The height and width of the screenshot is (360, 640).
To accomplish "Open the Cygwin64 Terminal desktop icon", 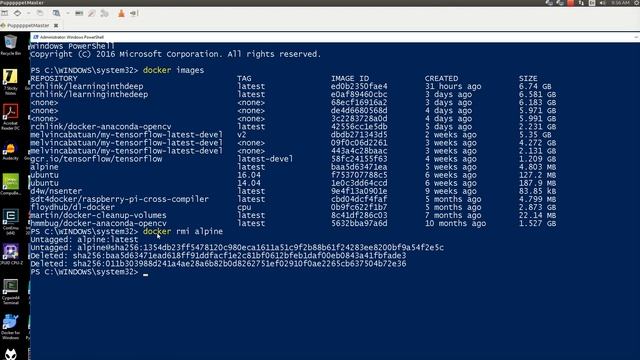I will coord(11,291).
